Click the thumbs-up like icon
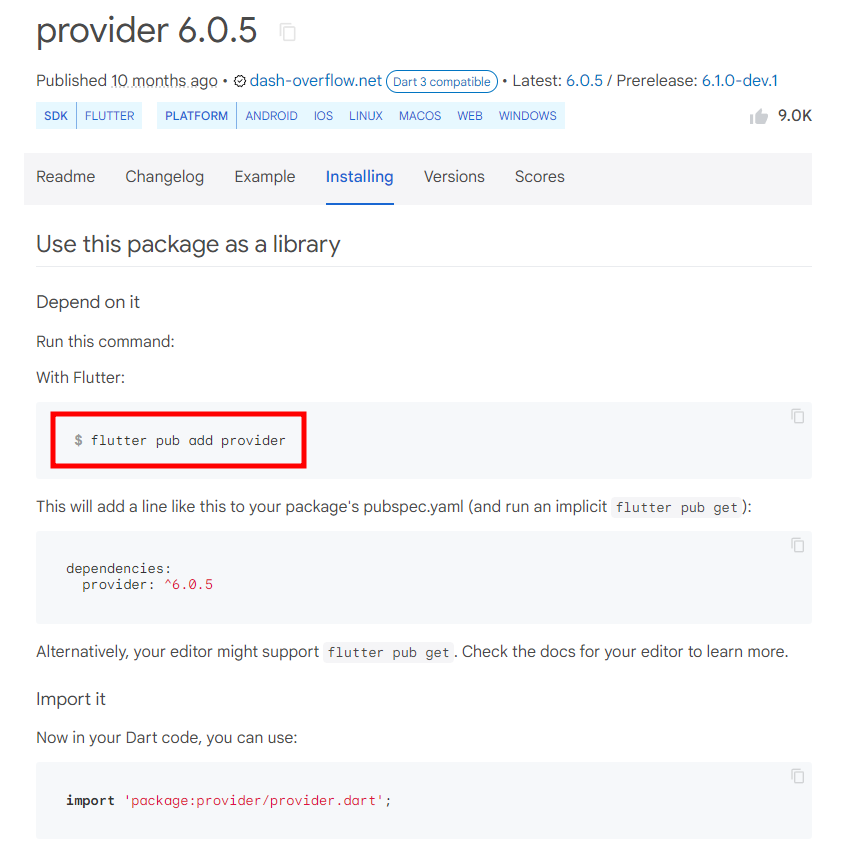 click(758, 116)
